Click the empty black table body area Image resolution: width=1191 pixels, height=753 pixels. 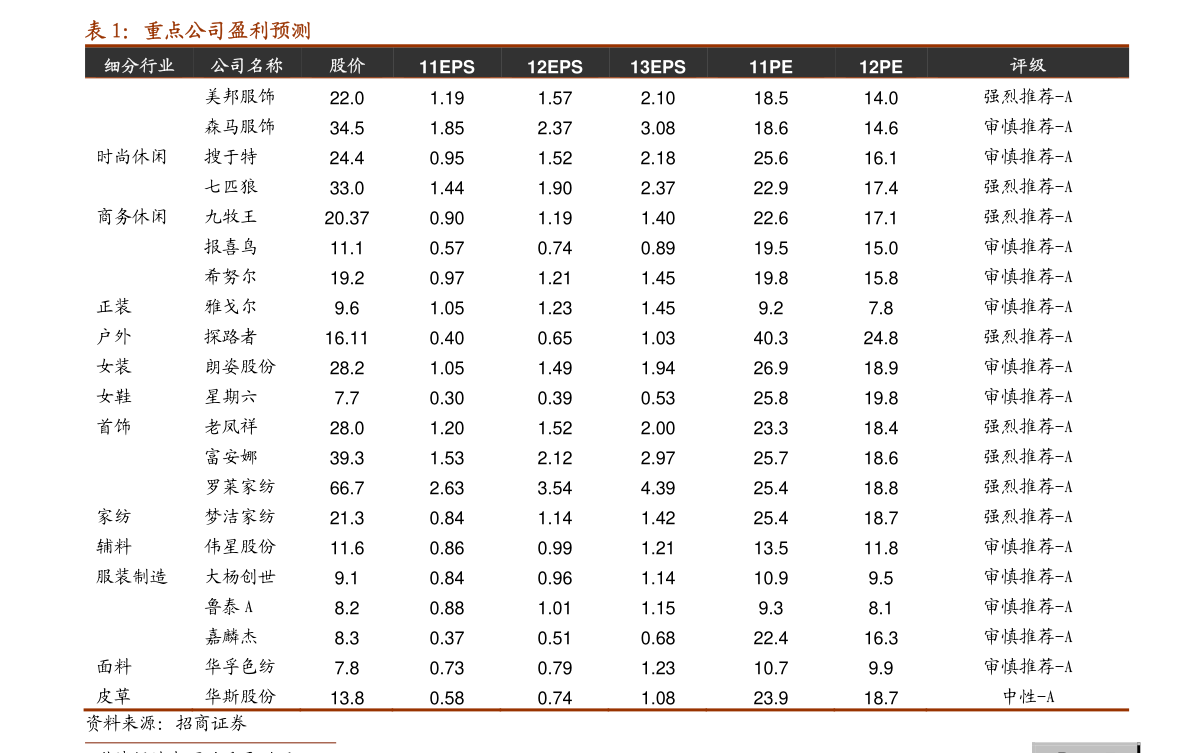(606, 390)
